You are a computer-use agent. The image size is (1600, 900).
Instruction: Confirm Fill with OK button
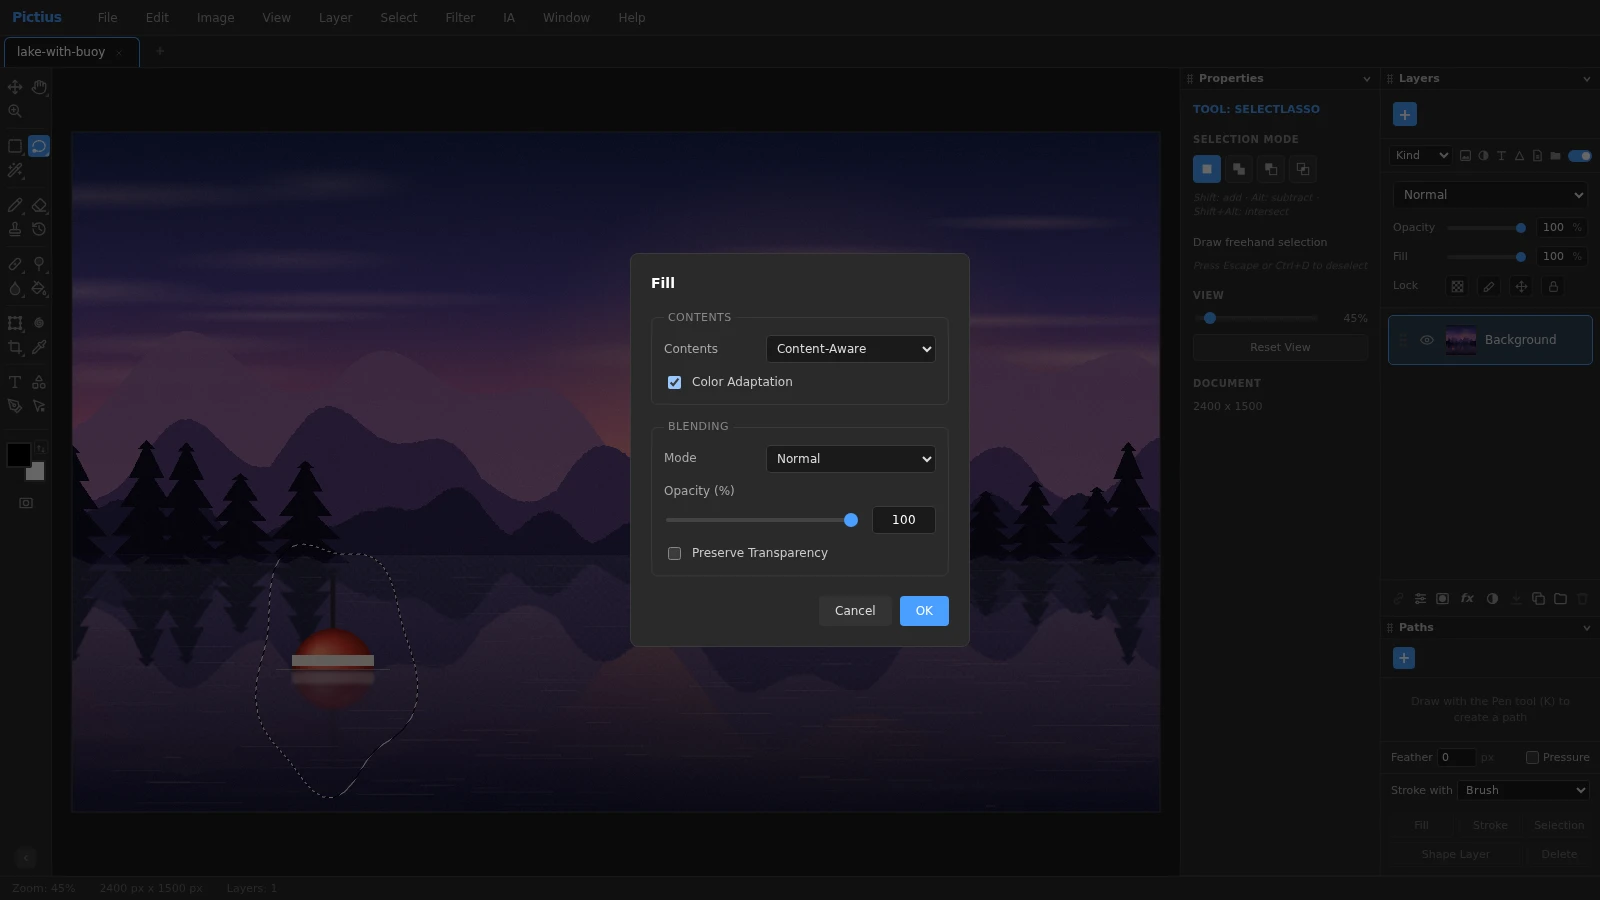tap(924, 611)
